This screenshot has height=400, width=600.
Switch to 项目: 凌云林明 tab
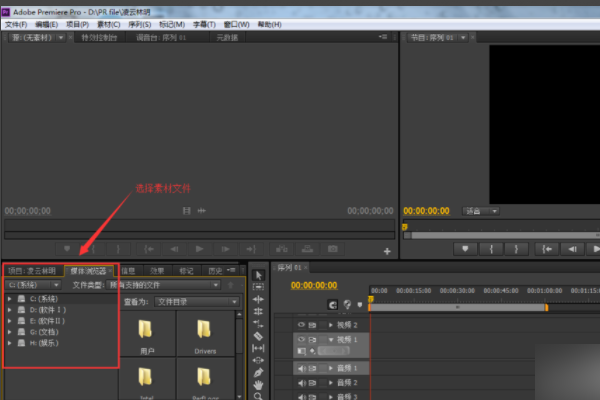coord(32,271)
